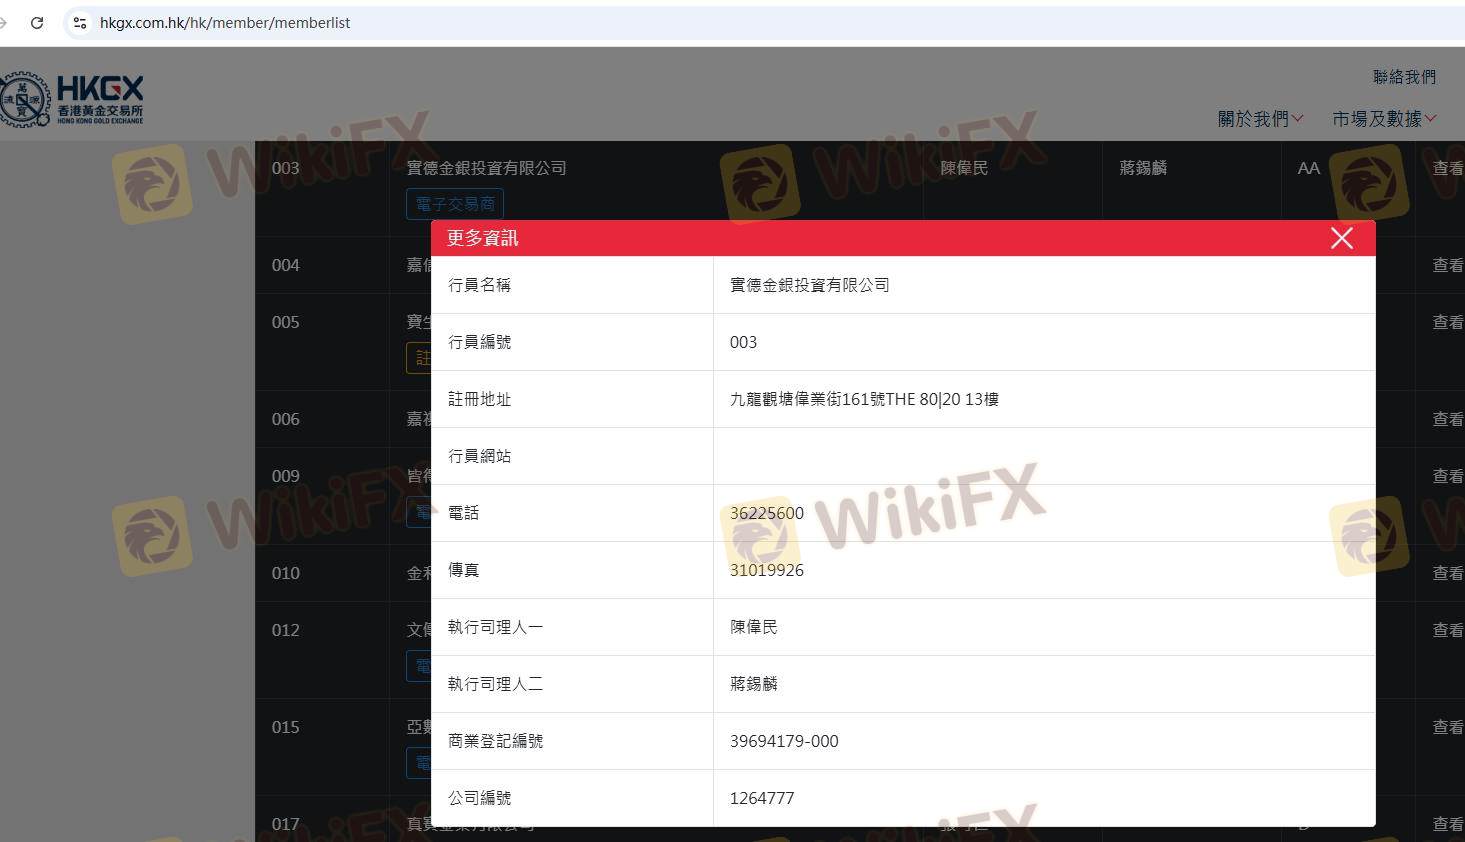This screenshot has height=842, width=1465.
Task: Expand the 關於我們 dropdown menu
Action: (x=1259, y=119)
